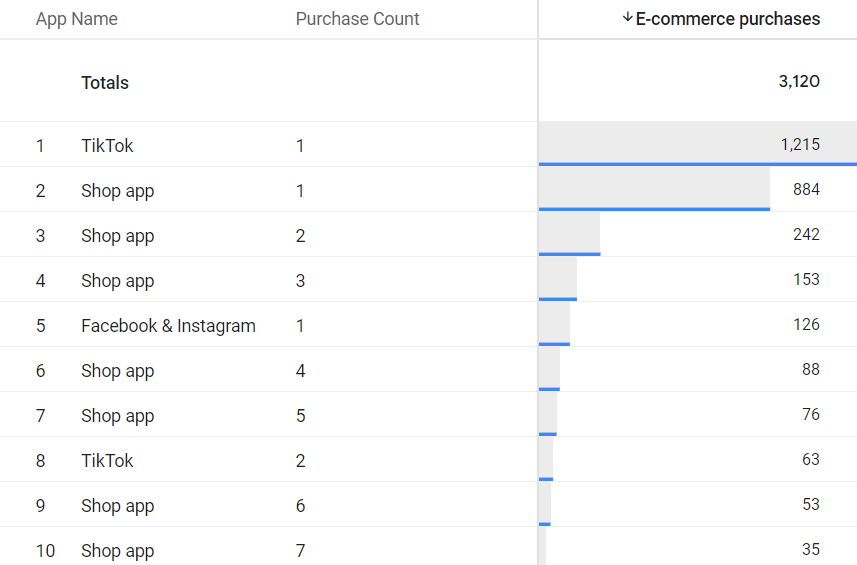Viewport: 857px width, 565px height.
Task: Select Shop app in row 4
Action: pos(118,280)
